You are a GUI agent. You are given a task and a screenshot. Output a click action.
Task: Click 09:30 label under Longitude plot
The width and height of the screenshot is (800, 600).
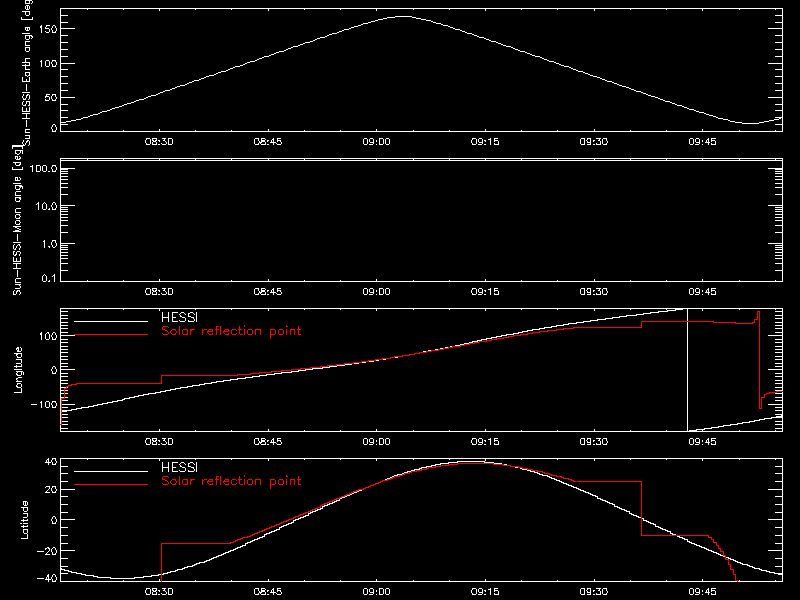[594, 442]
